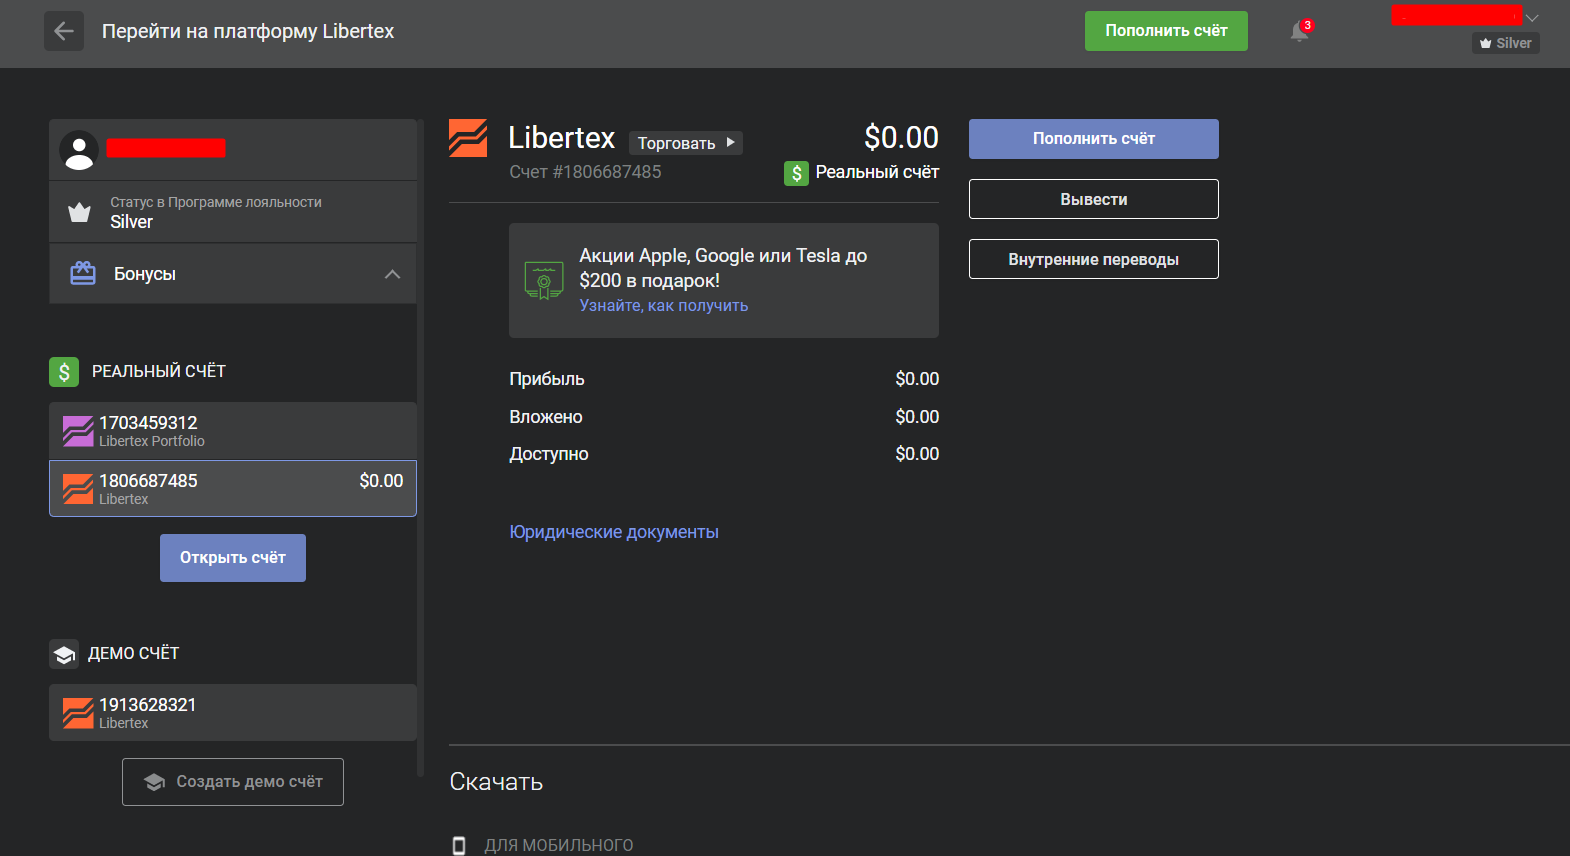Screen dimensions: 1570x856
Task: Click Внутренние переводы button
Action: (x=1094, y=259)
